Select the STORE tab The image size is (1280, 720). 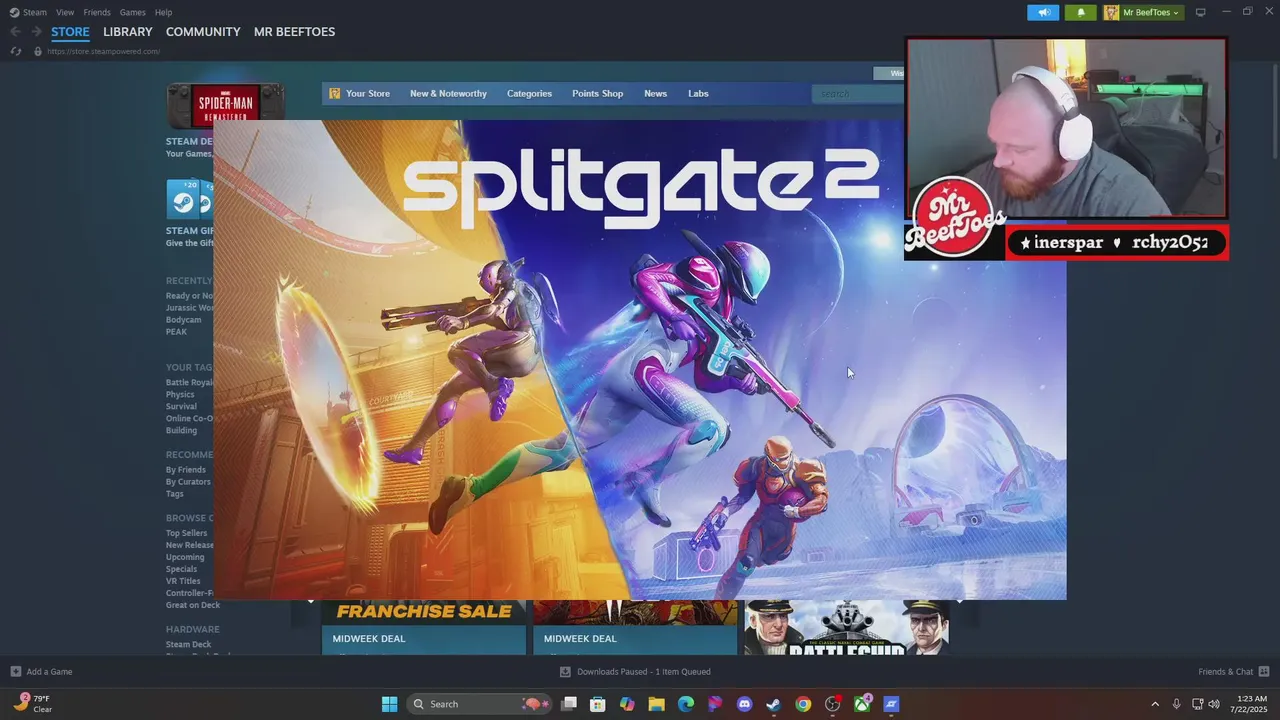point(70,32)
